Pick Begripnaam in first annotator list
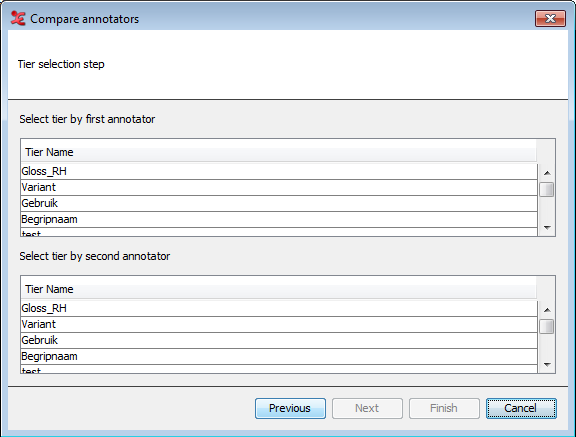The image size is (576, 437). [279, 220]
